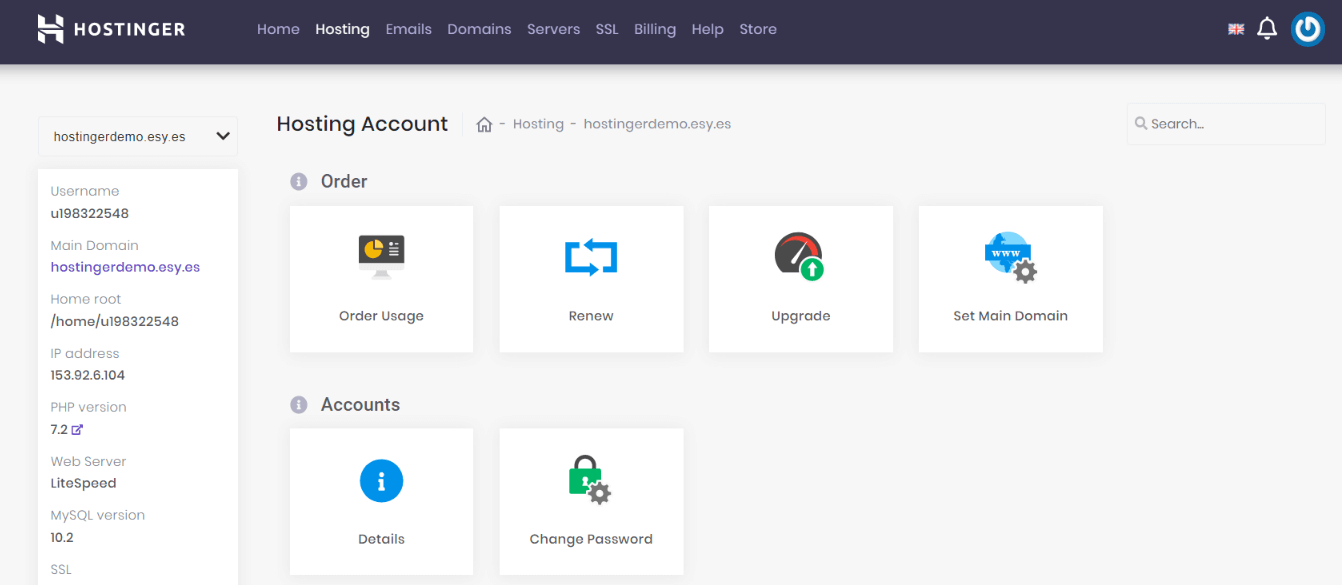Open Store in the top menu
Image resolution: width=1342 pixels, height=585 pixels.
coord(758,29)
